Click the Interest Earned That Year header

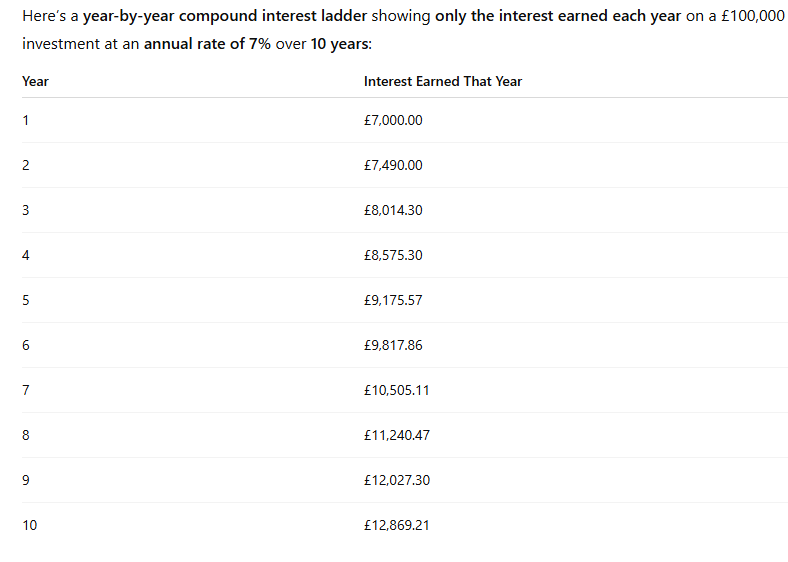coord(442,81)
